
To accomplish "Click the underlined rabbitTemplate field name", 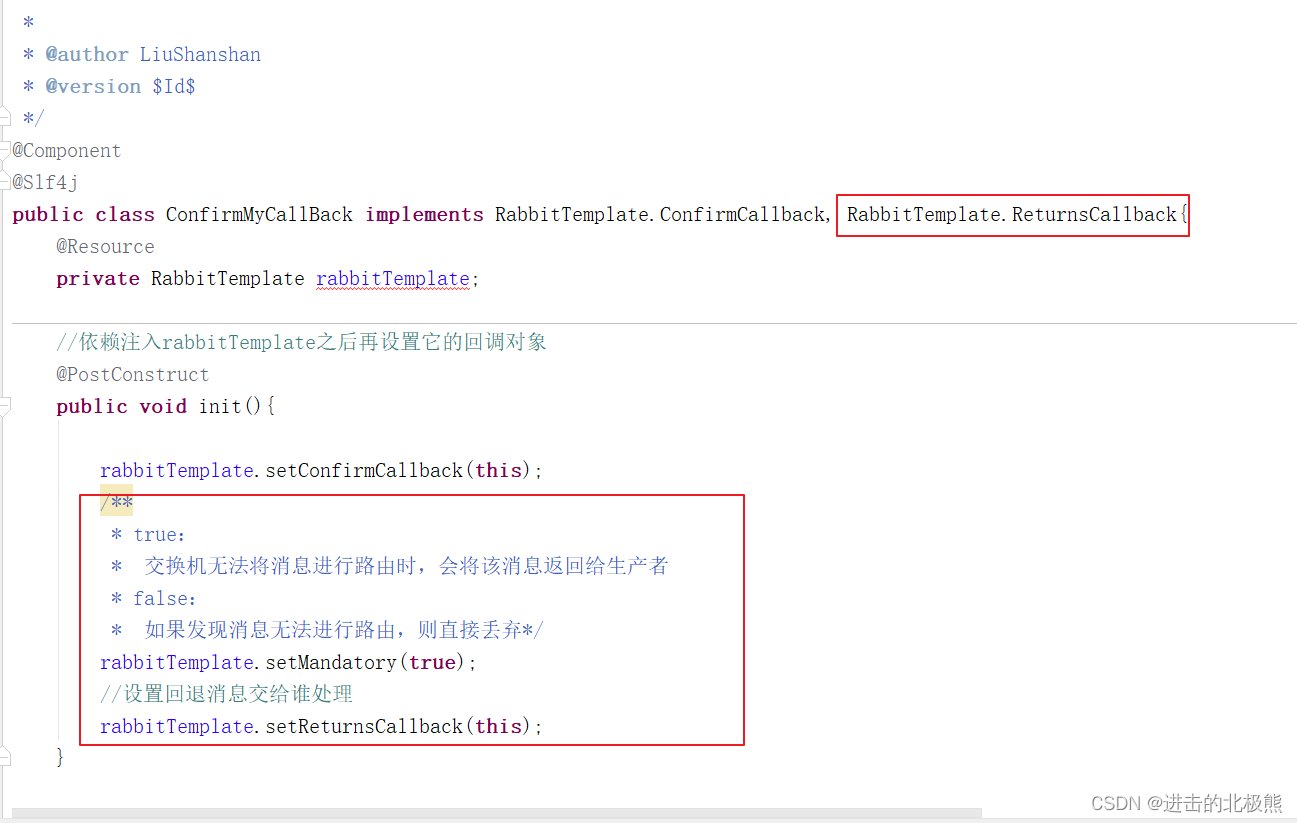I will click(x=393, y=279).
